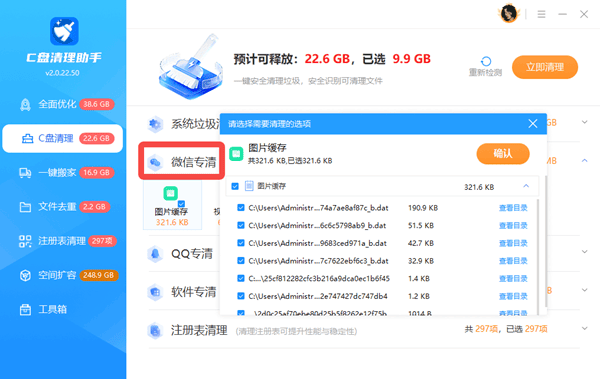Click the 微信专清 WeChat icon
The image size is (600, 379).
(x=155, y=162)
